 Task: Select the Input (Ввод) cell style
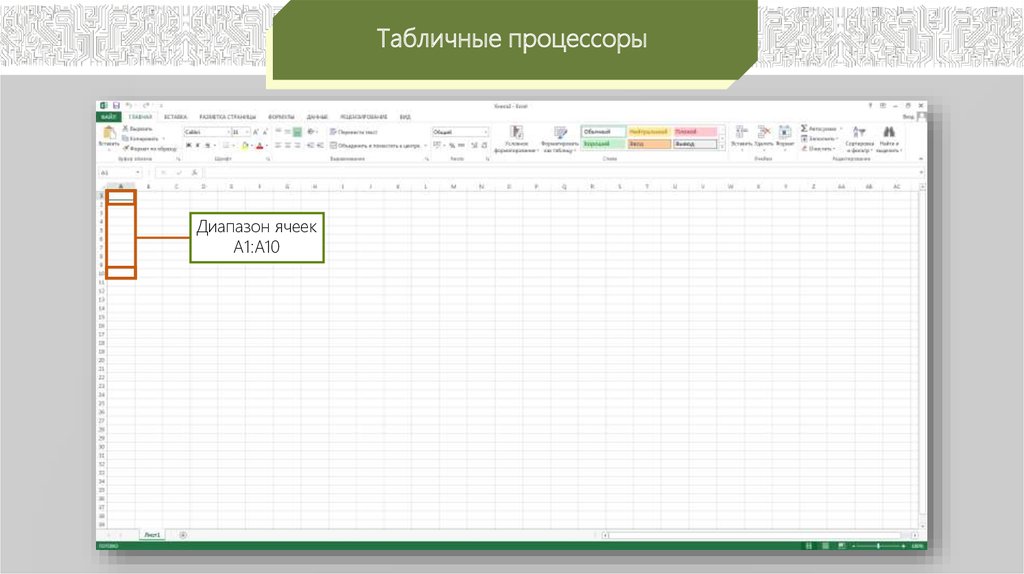pos(649,144)
